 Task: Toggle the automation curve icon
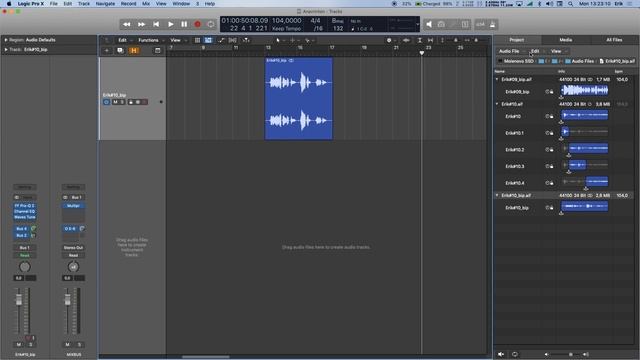[221, 40]
